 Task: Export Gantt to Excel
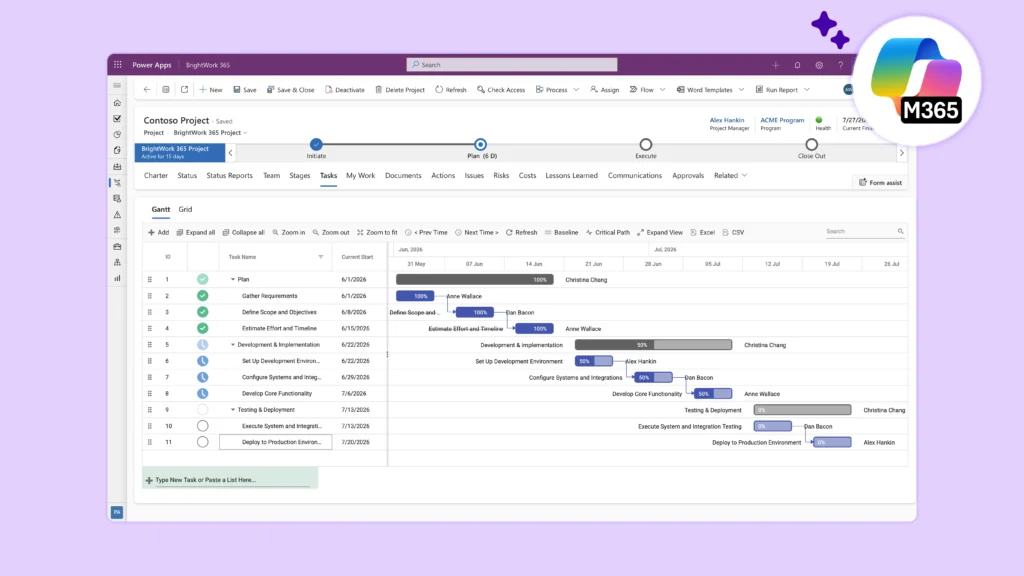(x=702, y=232)
